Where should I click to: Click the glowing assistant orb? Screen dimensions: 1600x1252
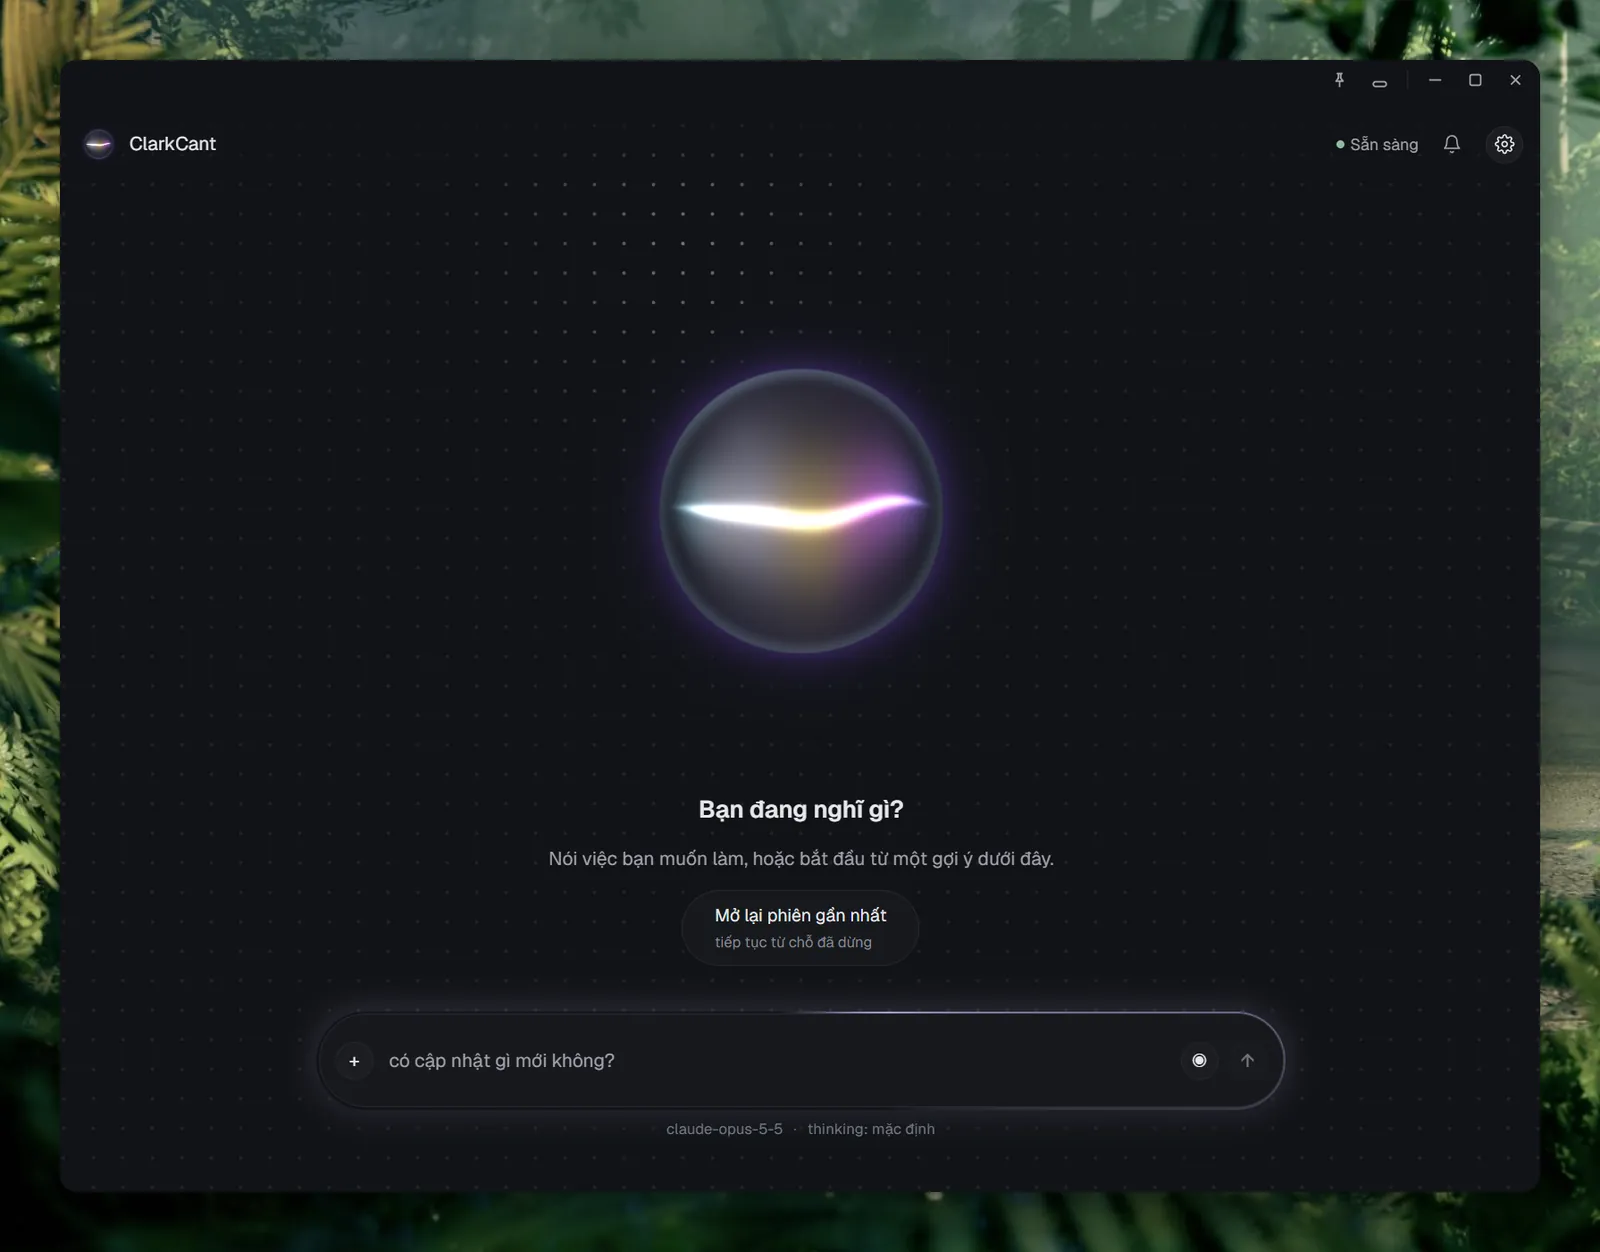[x=800, y=511]
